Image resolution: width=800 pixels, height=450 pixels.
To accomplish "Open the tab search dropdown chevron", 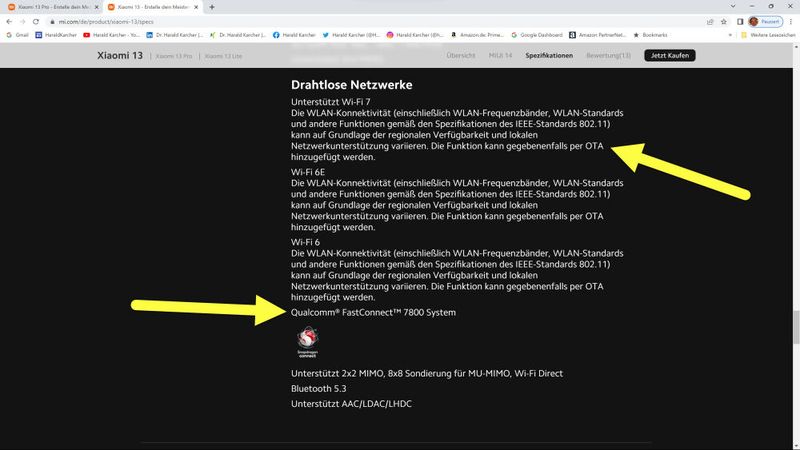I will pyautogui.click(x=733, y=7).
